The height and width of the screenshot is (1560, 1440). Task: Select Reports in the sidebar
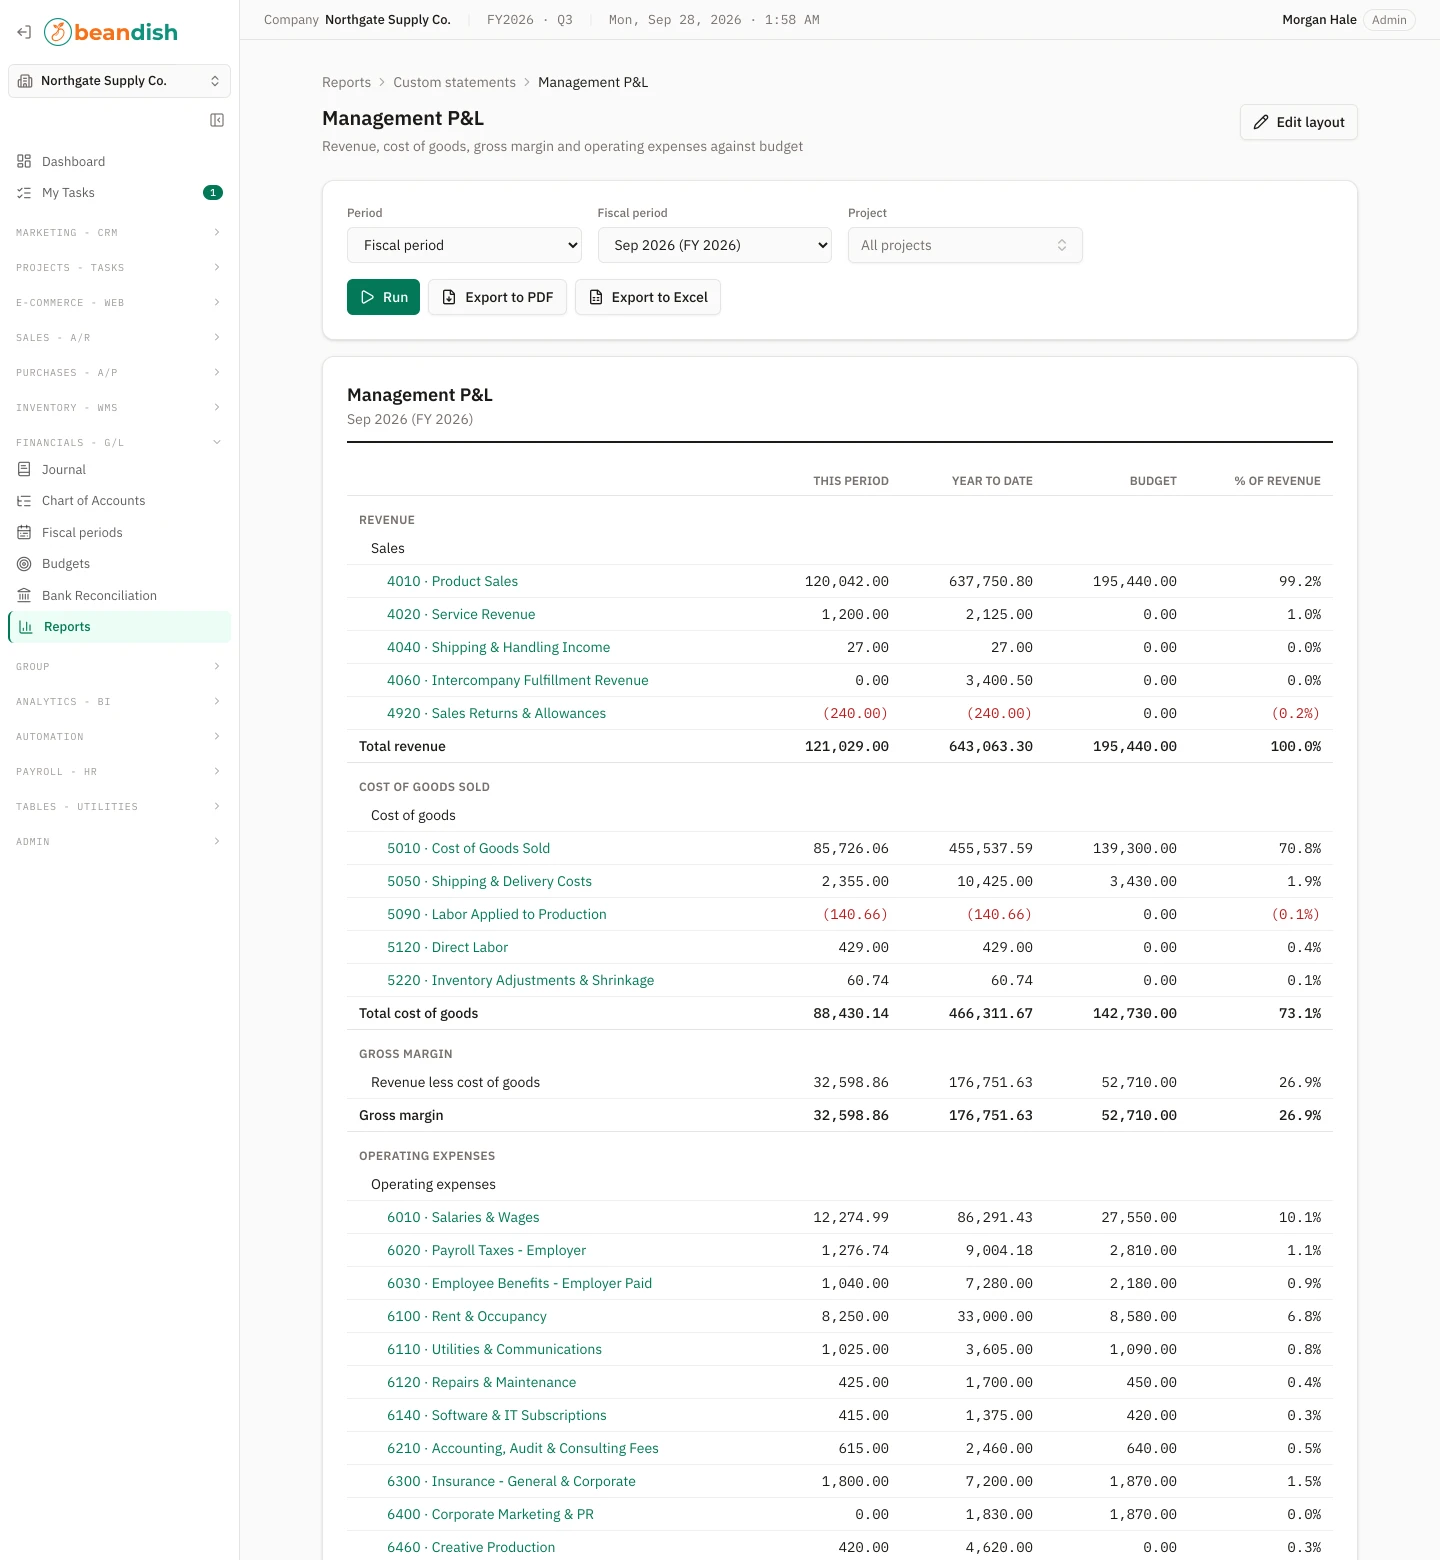coord(119,627)
